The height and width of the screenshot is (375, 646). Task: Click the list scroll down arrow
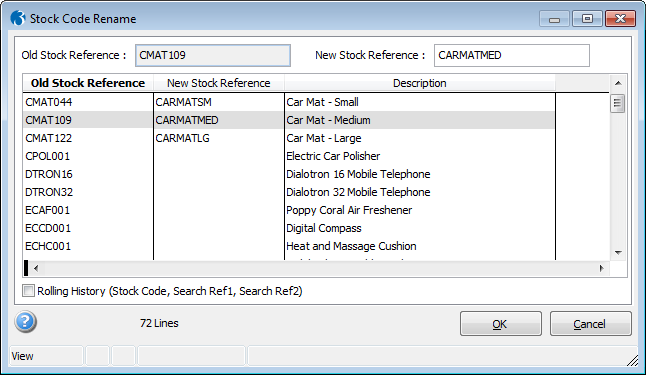coord(618,253)
